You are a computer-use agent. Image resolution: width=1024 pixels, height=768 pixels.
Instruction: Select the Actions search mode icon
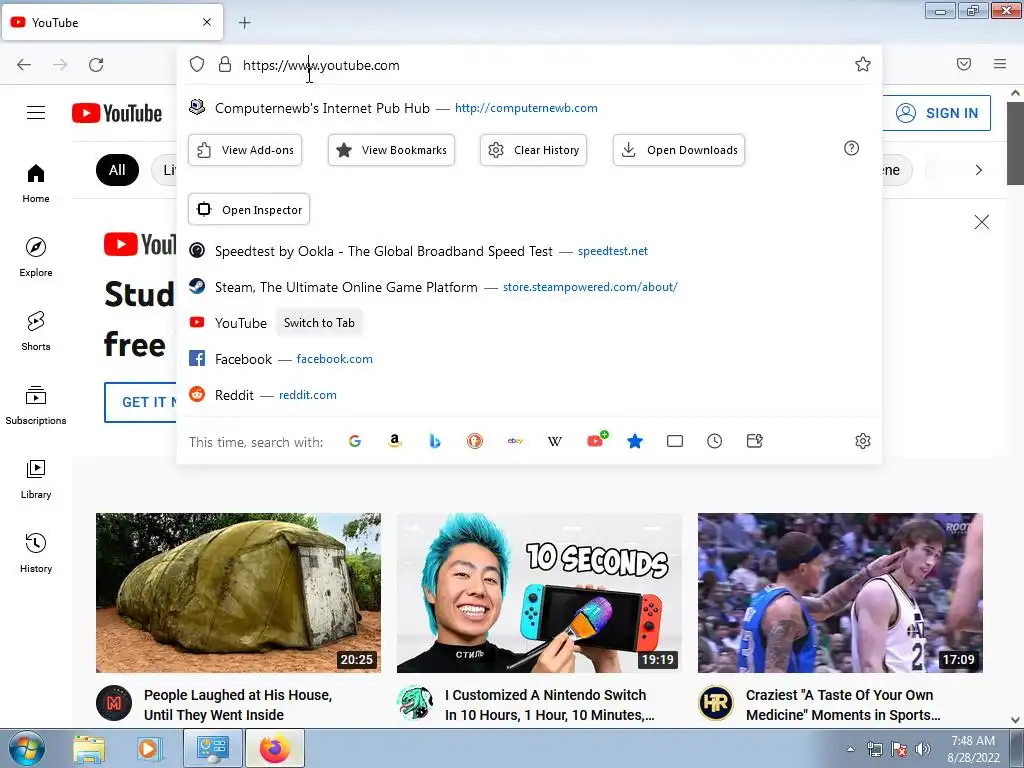pyautogui.click(x=754, y=441)
